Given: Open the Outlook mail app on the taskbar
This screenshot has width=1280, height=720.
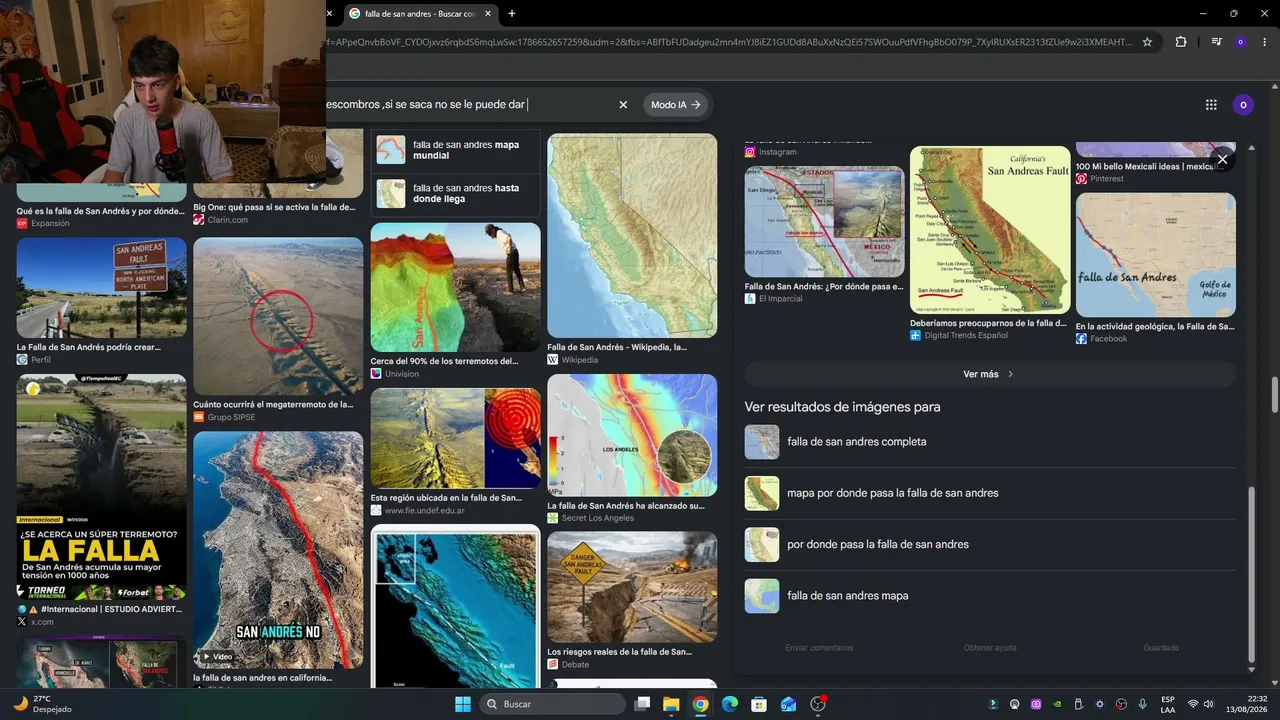Looking at the screenshot, I should [x=788, y=704].
